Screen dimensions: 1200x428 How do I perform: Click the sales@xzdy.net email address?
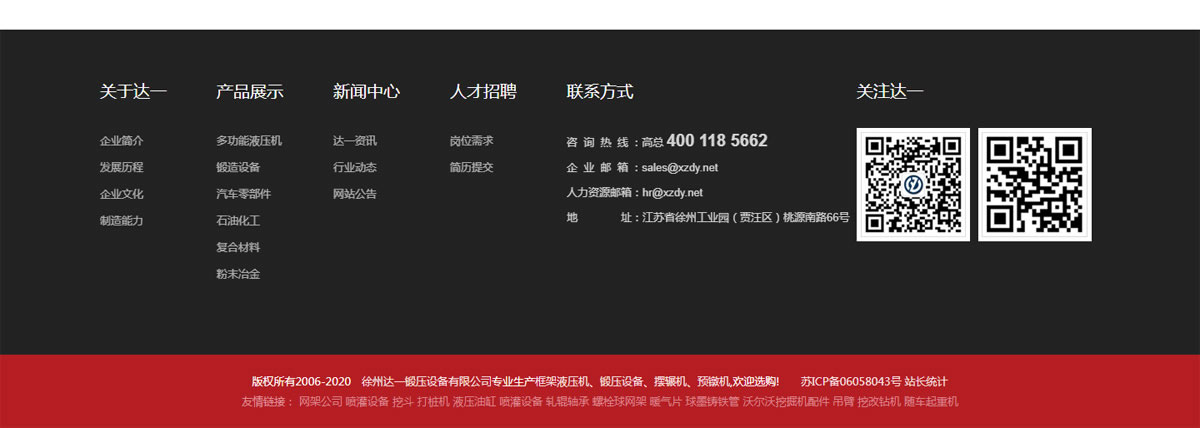(x=680, y=168)
